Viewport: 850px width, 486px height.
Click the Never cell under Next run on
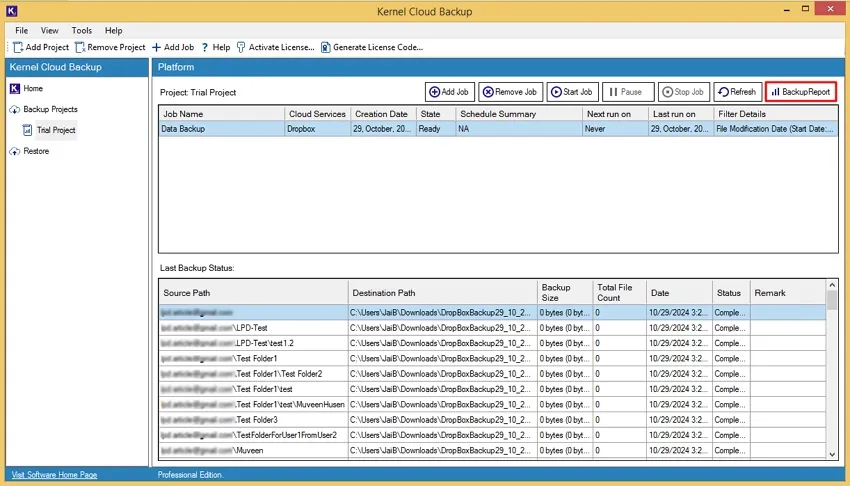pos(615,129)
